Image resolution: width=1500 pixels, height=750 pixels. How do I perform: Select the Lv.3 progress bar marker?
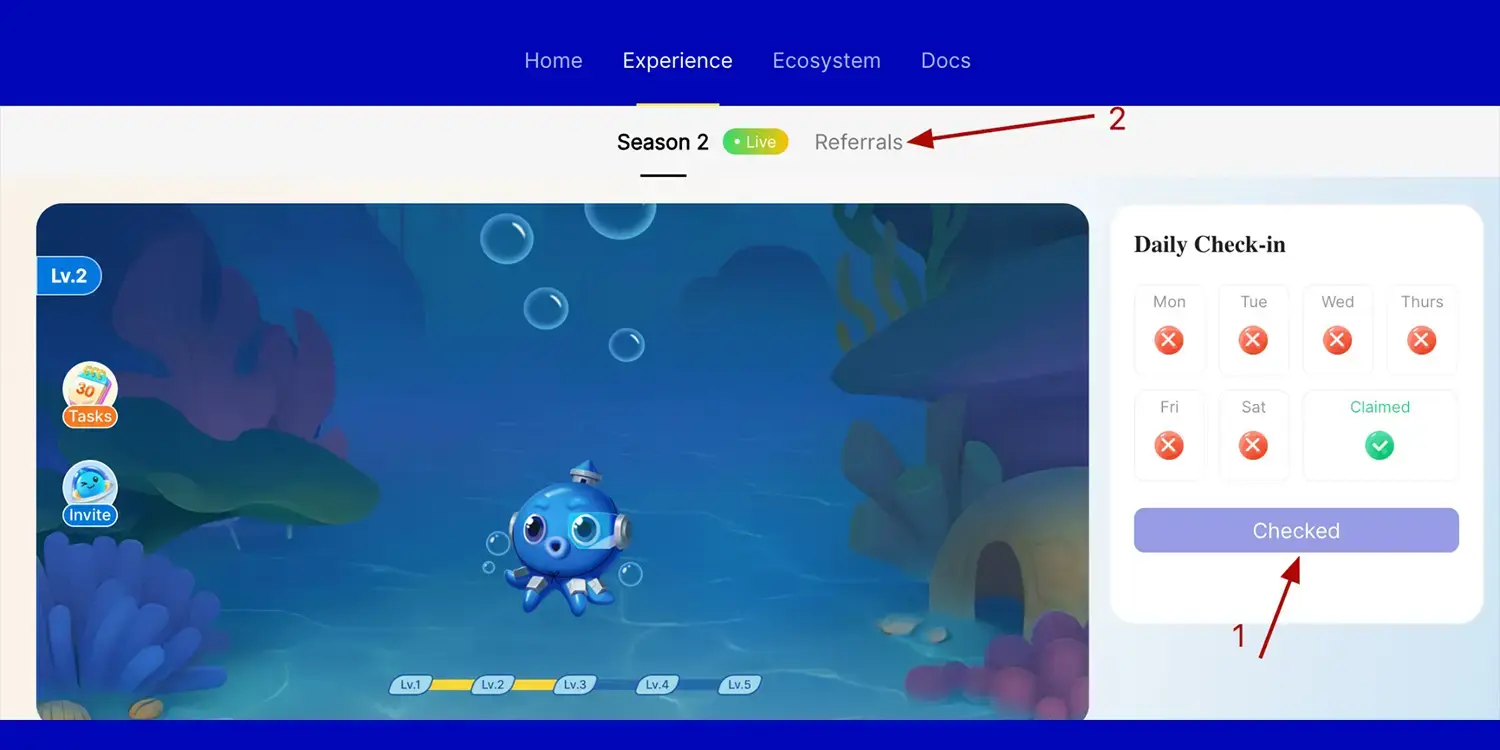(574, 685)
